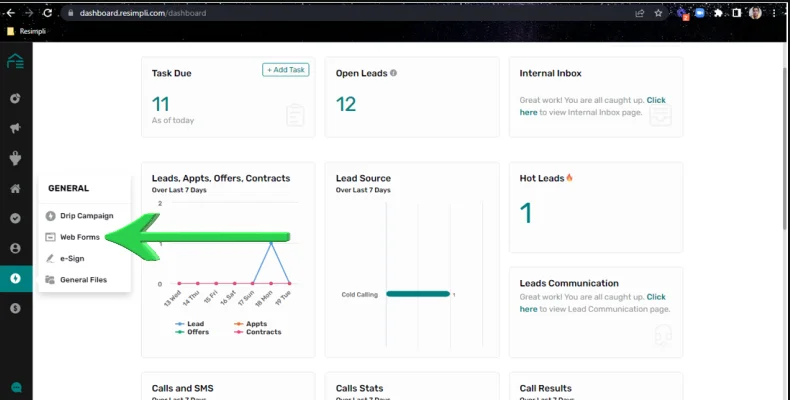Open the dollar sign accounting sidebar icon

coord(16,308)
